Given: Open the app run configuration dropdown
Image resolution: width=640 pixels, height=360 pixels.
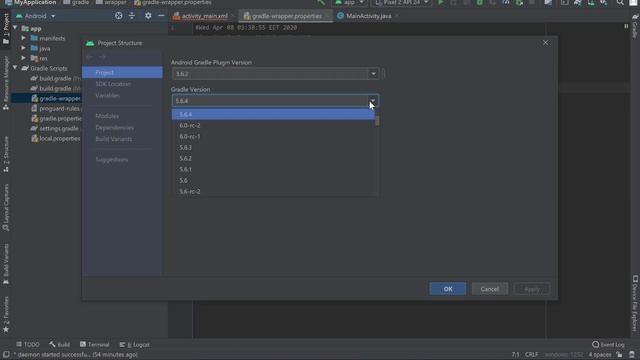Looking at the screenshot, I should tap(349, 2).
